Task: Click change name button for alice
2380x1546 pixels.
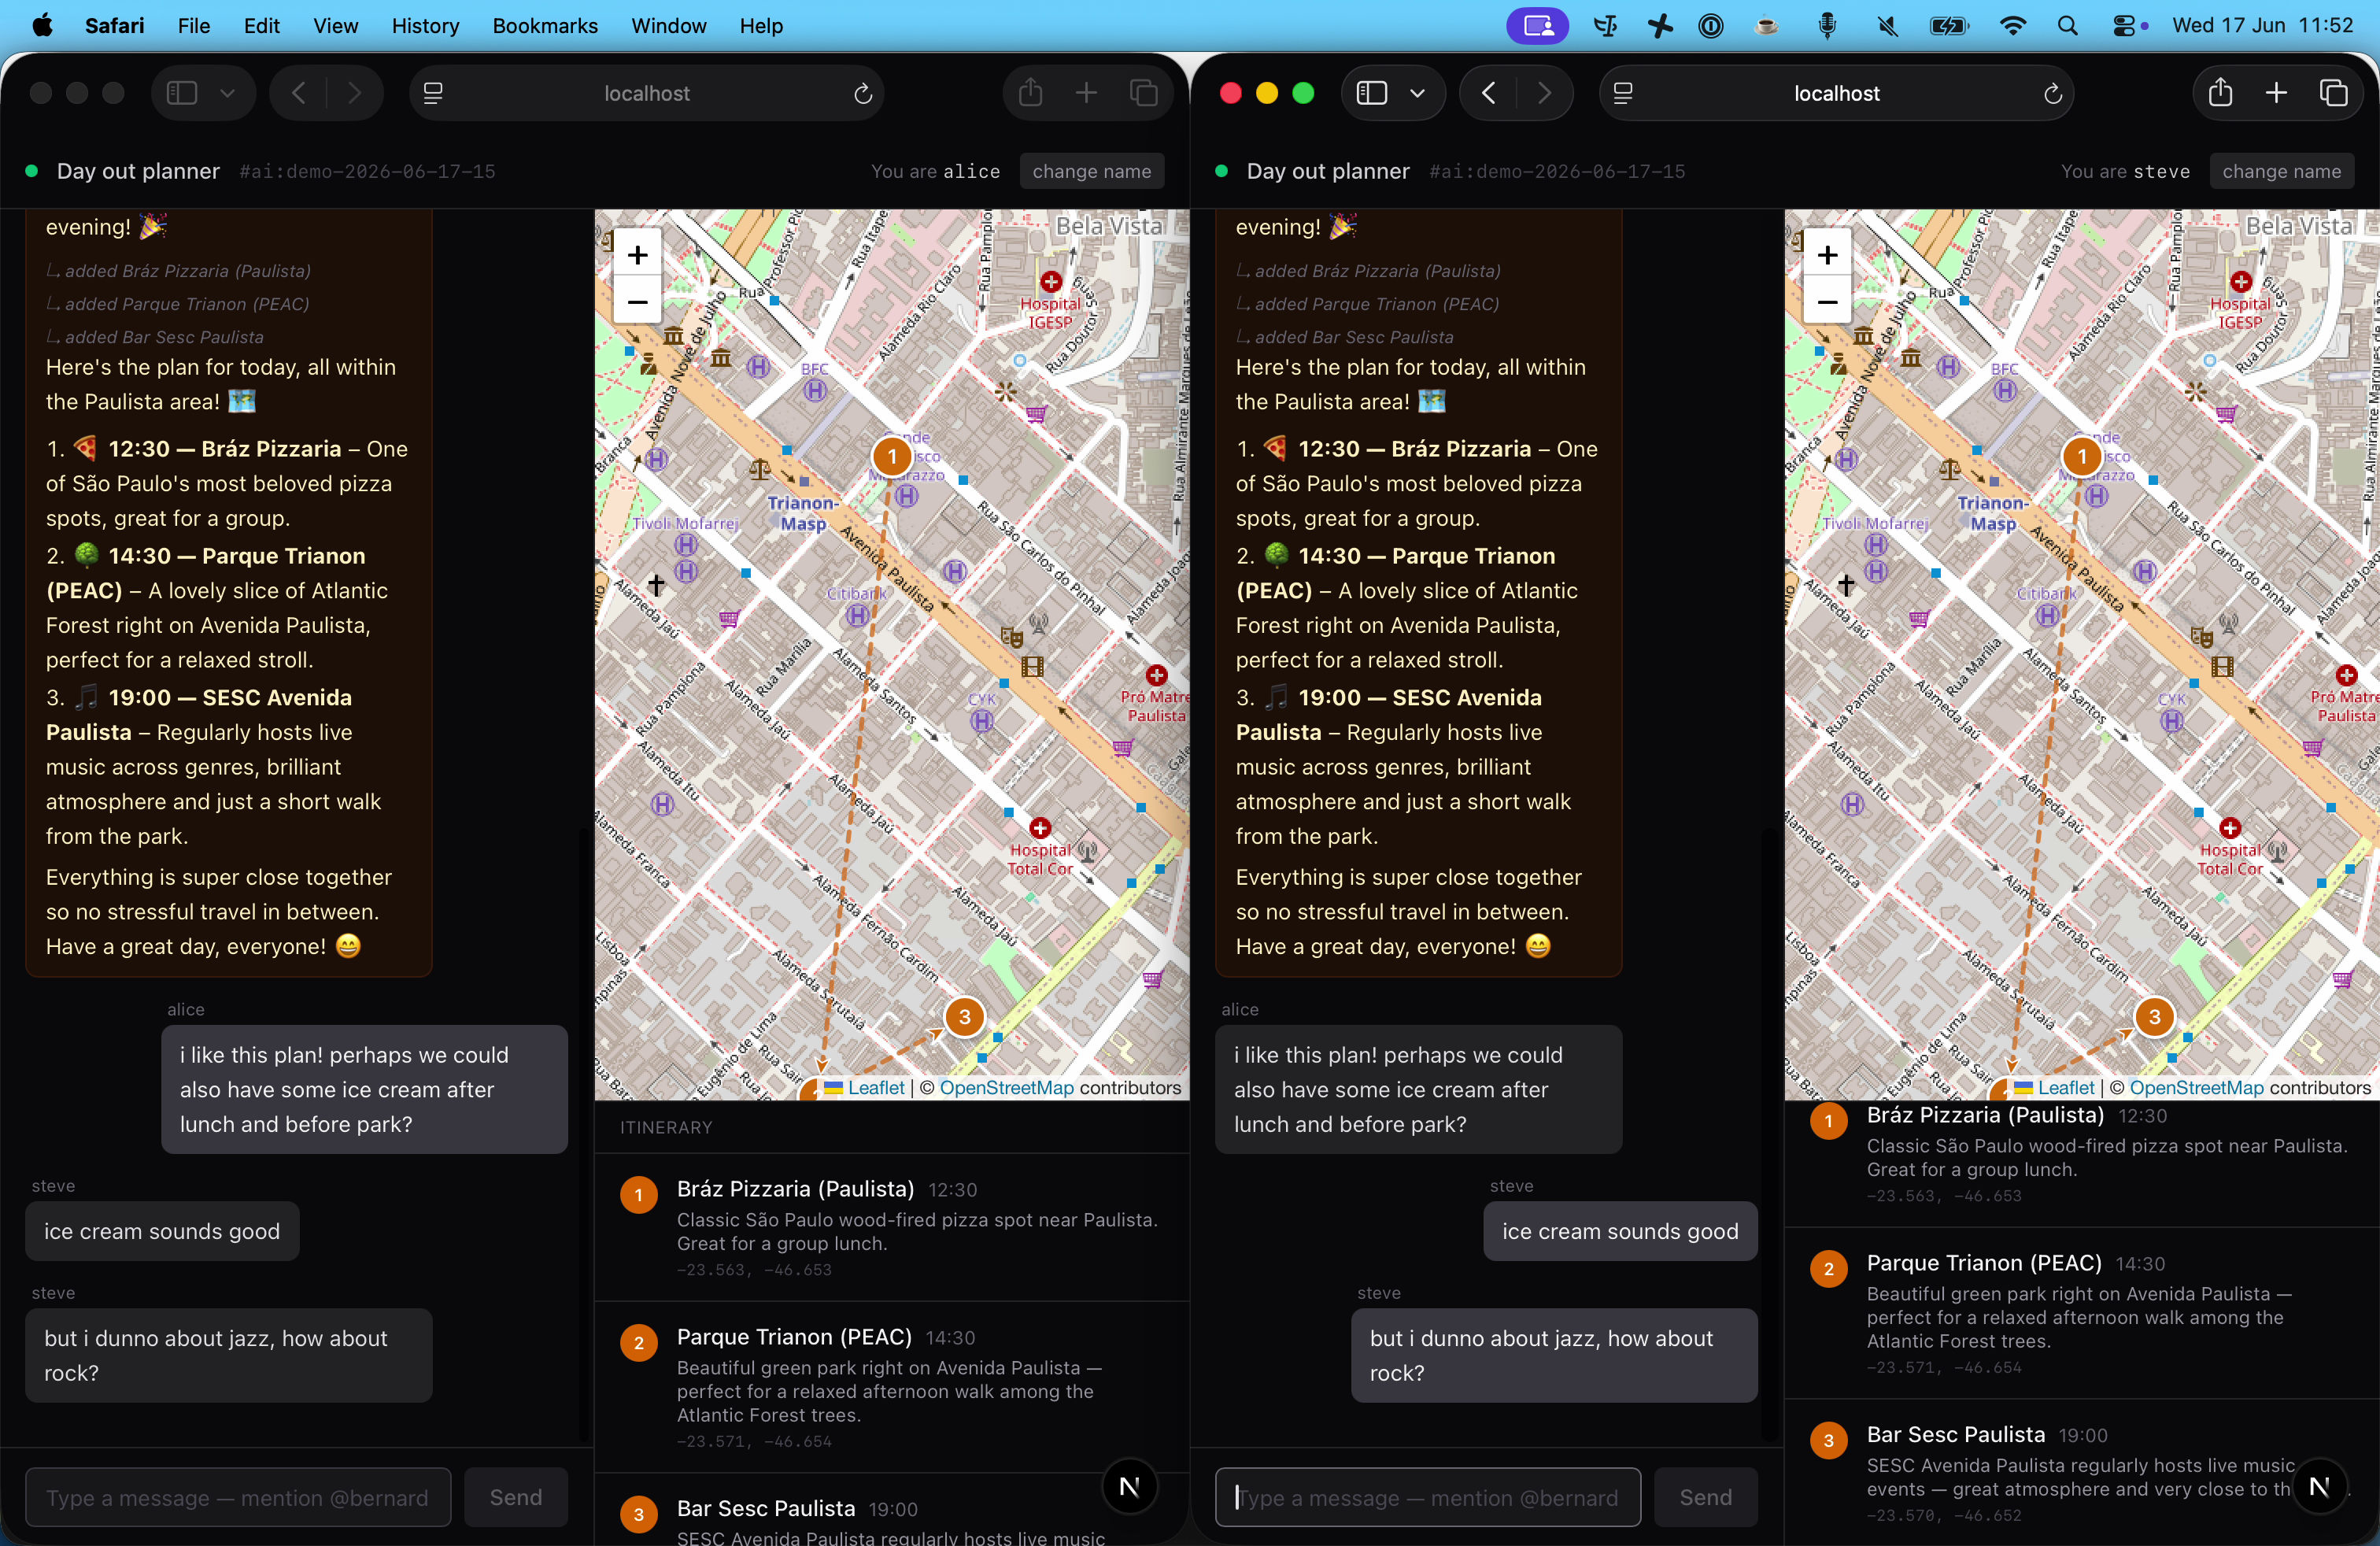Action: click(x=1091, y=171)
